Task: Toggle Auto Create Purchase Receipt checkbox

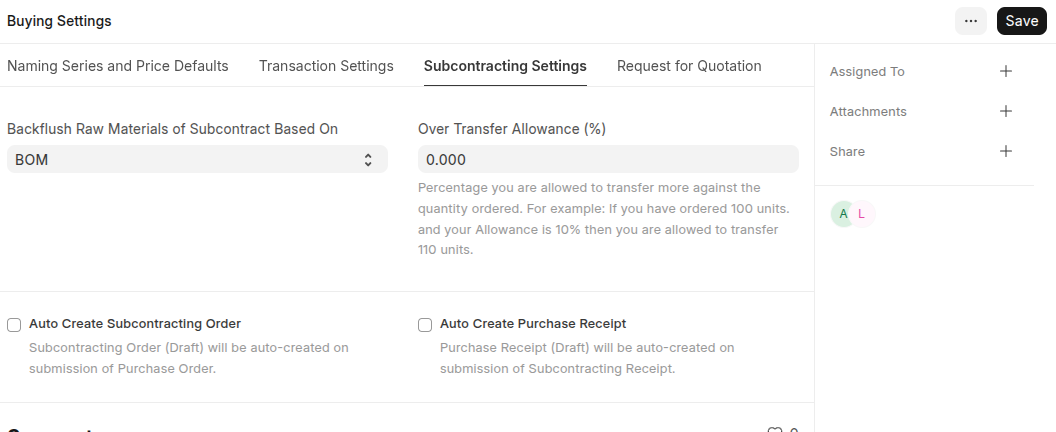Action: 425,325
